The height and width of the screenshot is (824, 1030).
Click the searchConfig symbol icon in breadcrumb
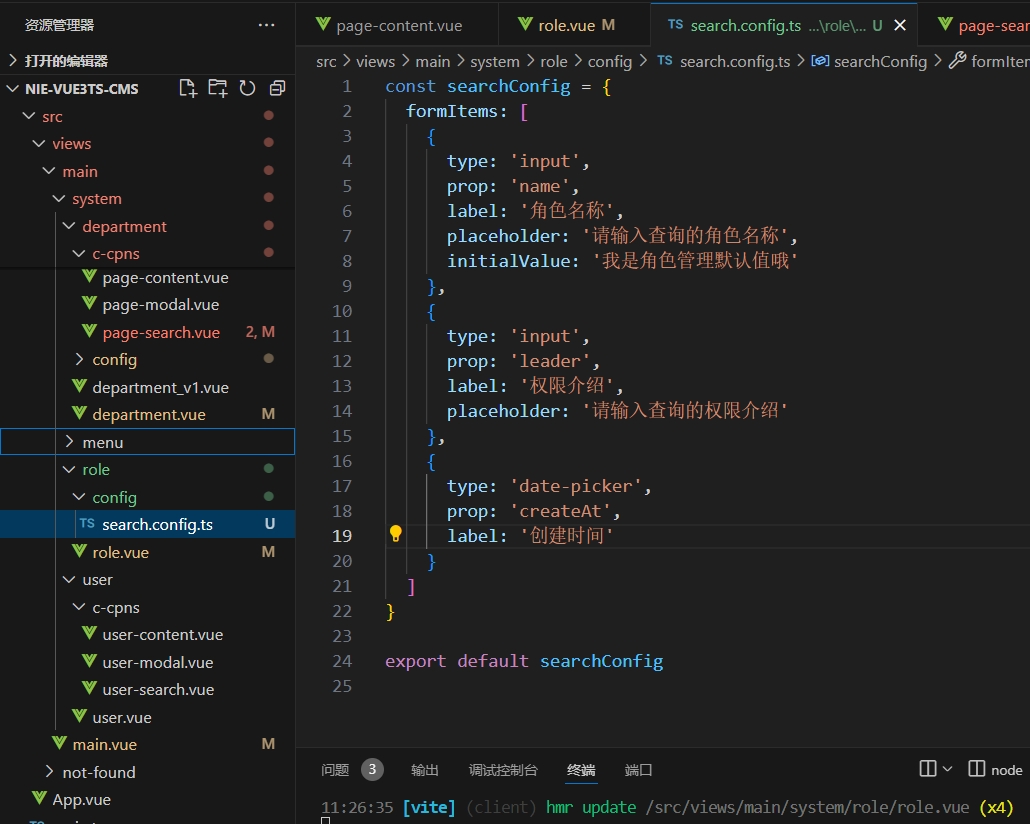[x=820, y=61]
